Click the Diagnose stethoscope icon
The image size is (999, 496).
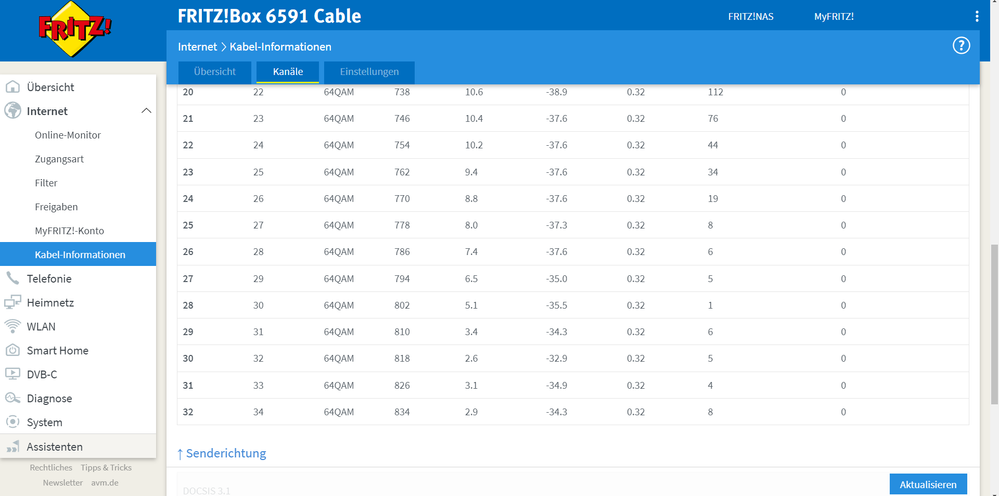click(x=13, y=399)
